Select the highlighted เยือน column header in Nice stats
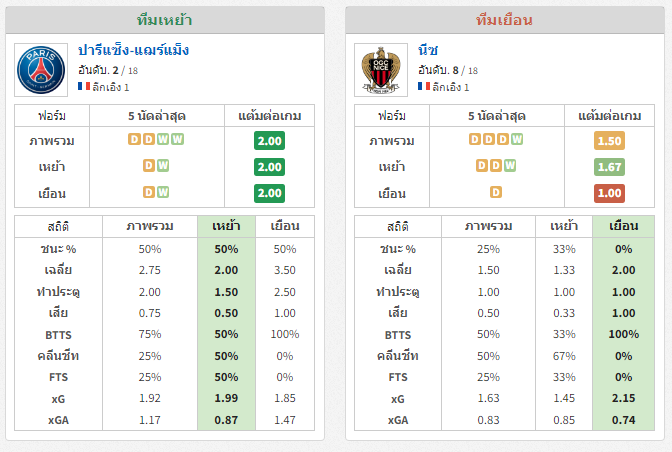The width and height of the screenshot is (672, 452). click(x=624, y=226)
